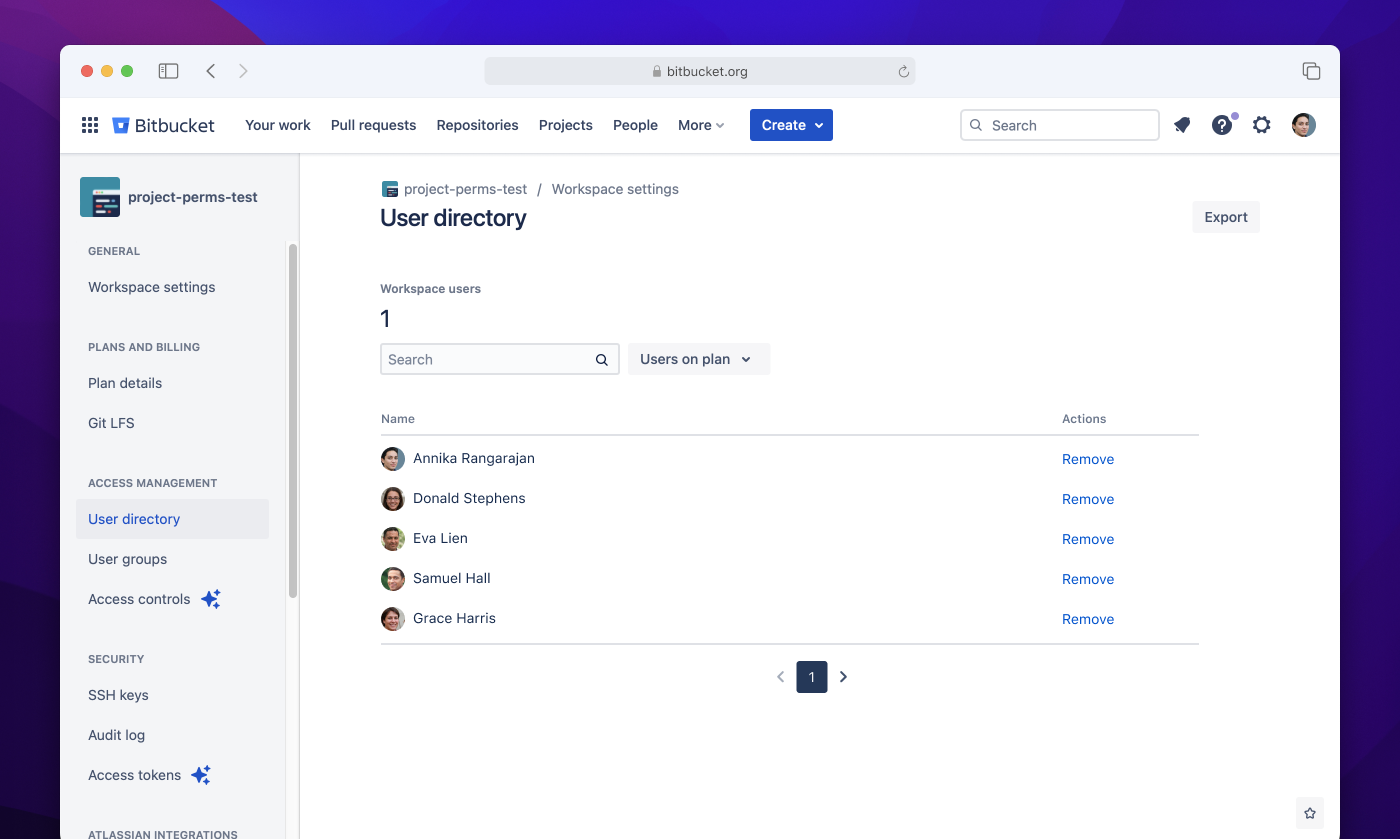
Task: Click Annika Rangarajan's profile picture
Action: [x=392, y=458]
